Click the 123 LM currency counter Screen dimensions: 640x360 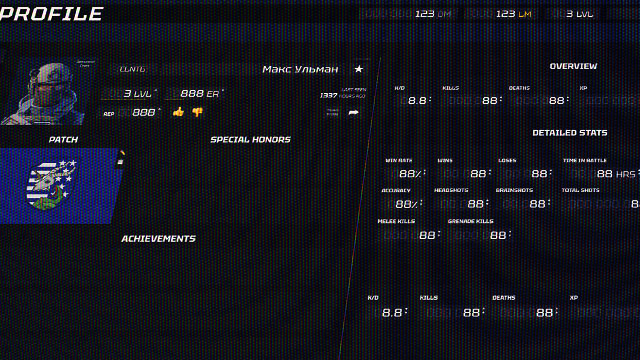point(513,14)
